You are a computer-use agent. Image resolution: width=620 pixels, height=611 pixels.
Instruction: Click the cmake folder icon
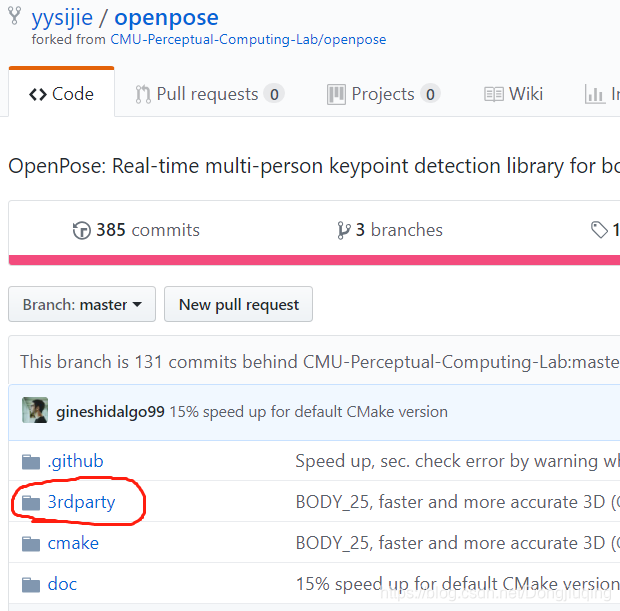tap(31, 544)
